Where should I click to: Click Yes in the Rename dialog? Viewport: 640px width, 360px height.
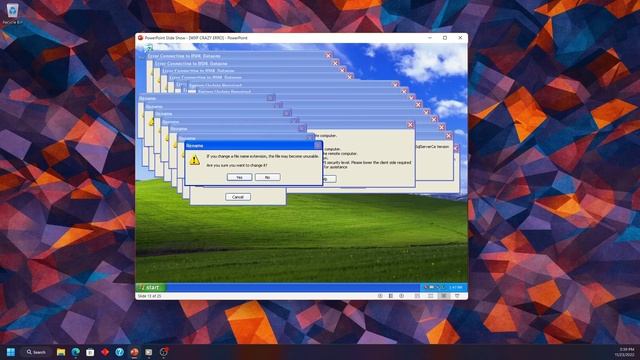239,177
